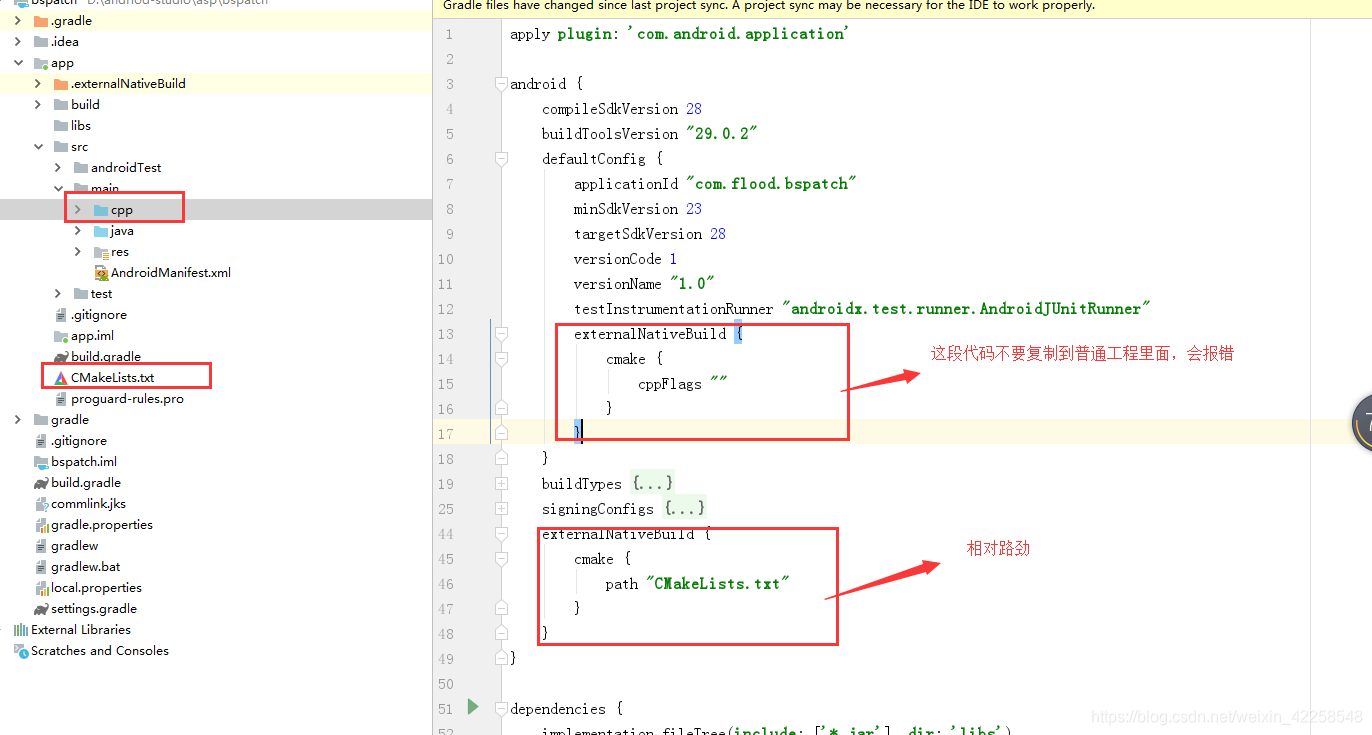This screenshot has height=735, width=1372.
Task: Collapse the app module node
Action: pyautogui.click(x=18, y=63)
